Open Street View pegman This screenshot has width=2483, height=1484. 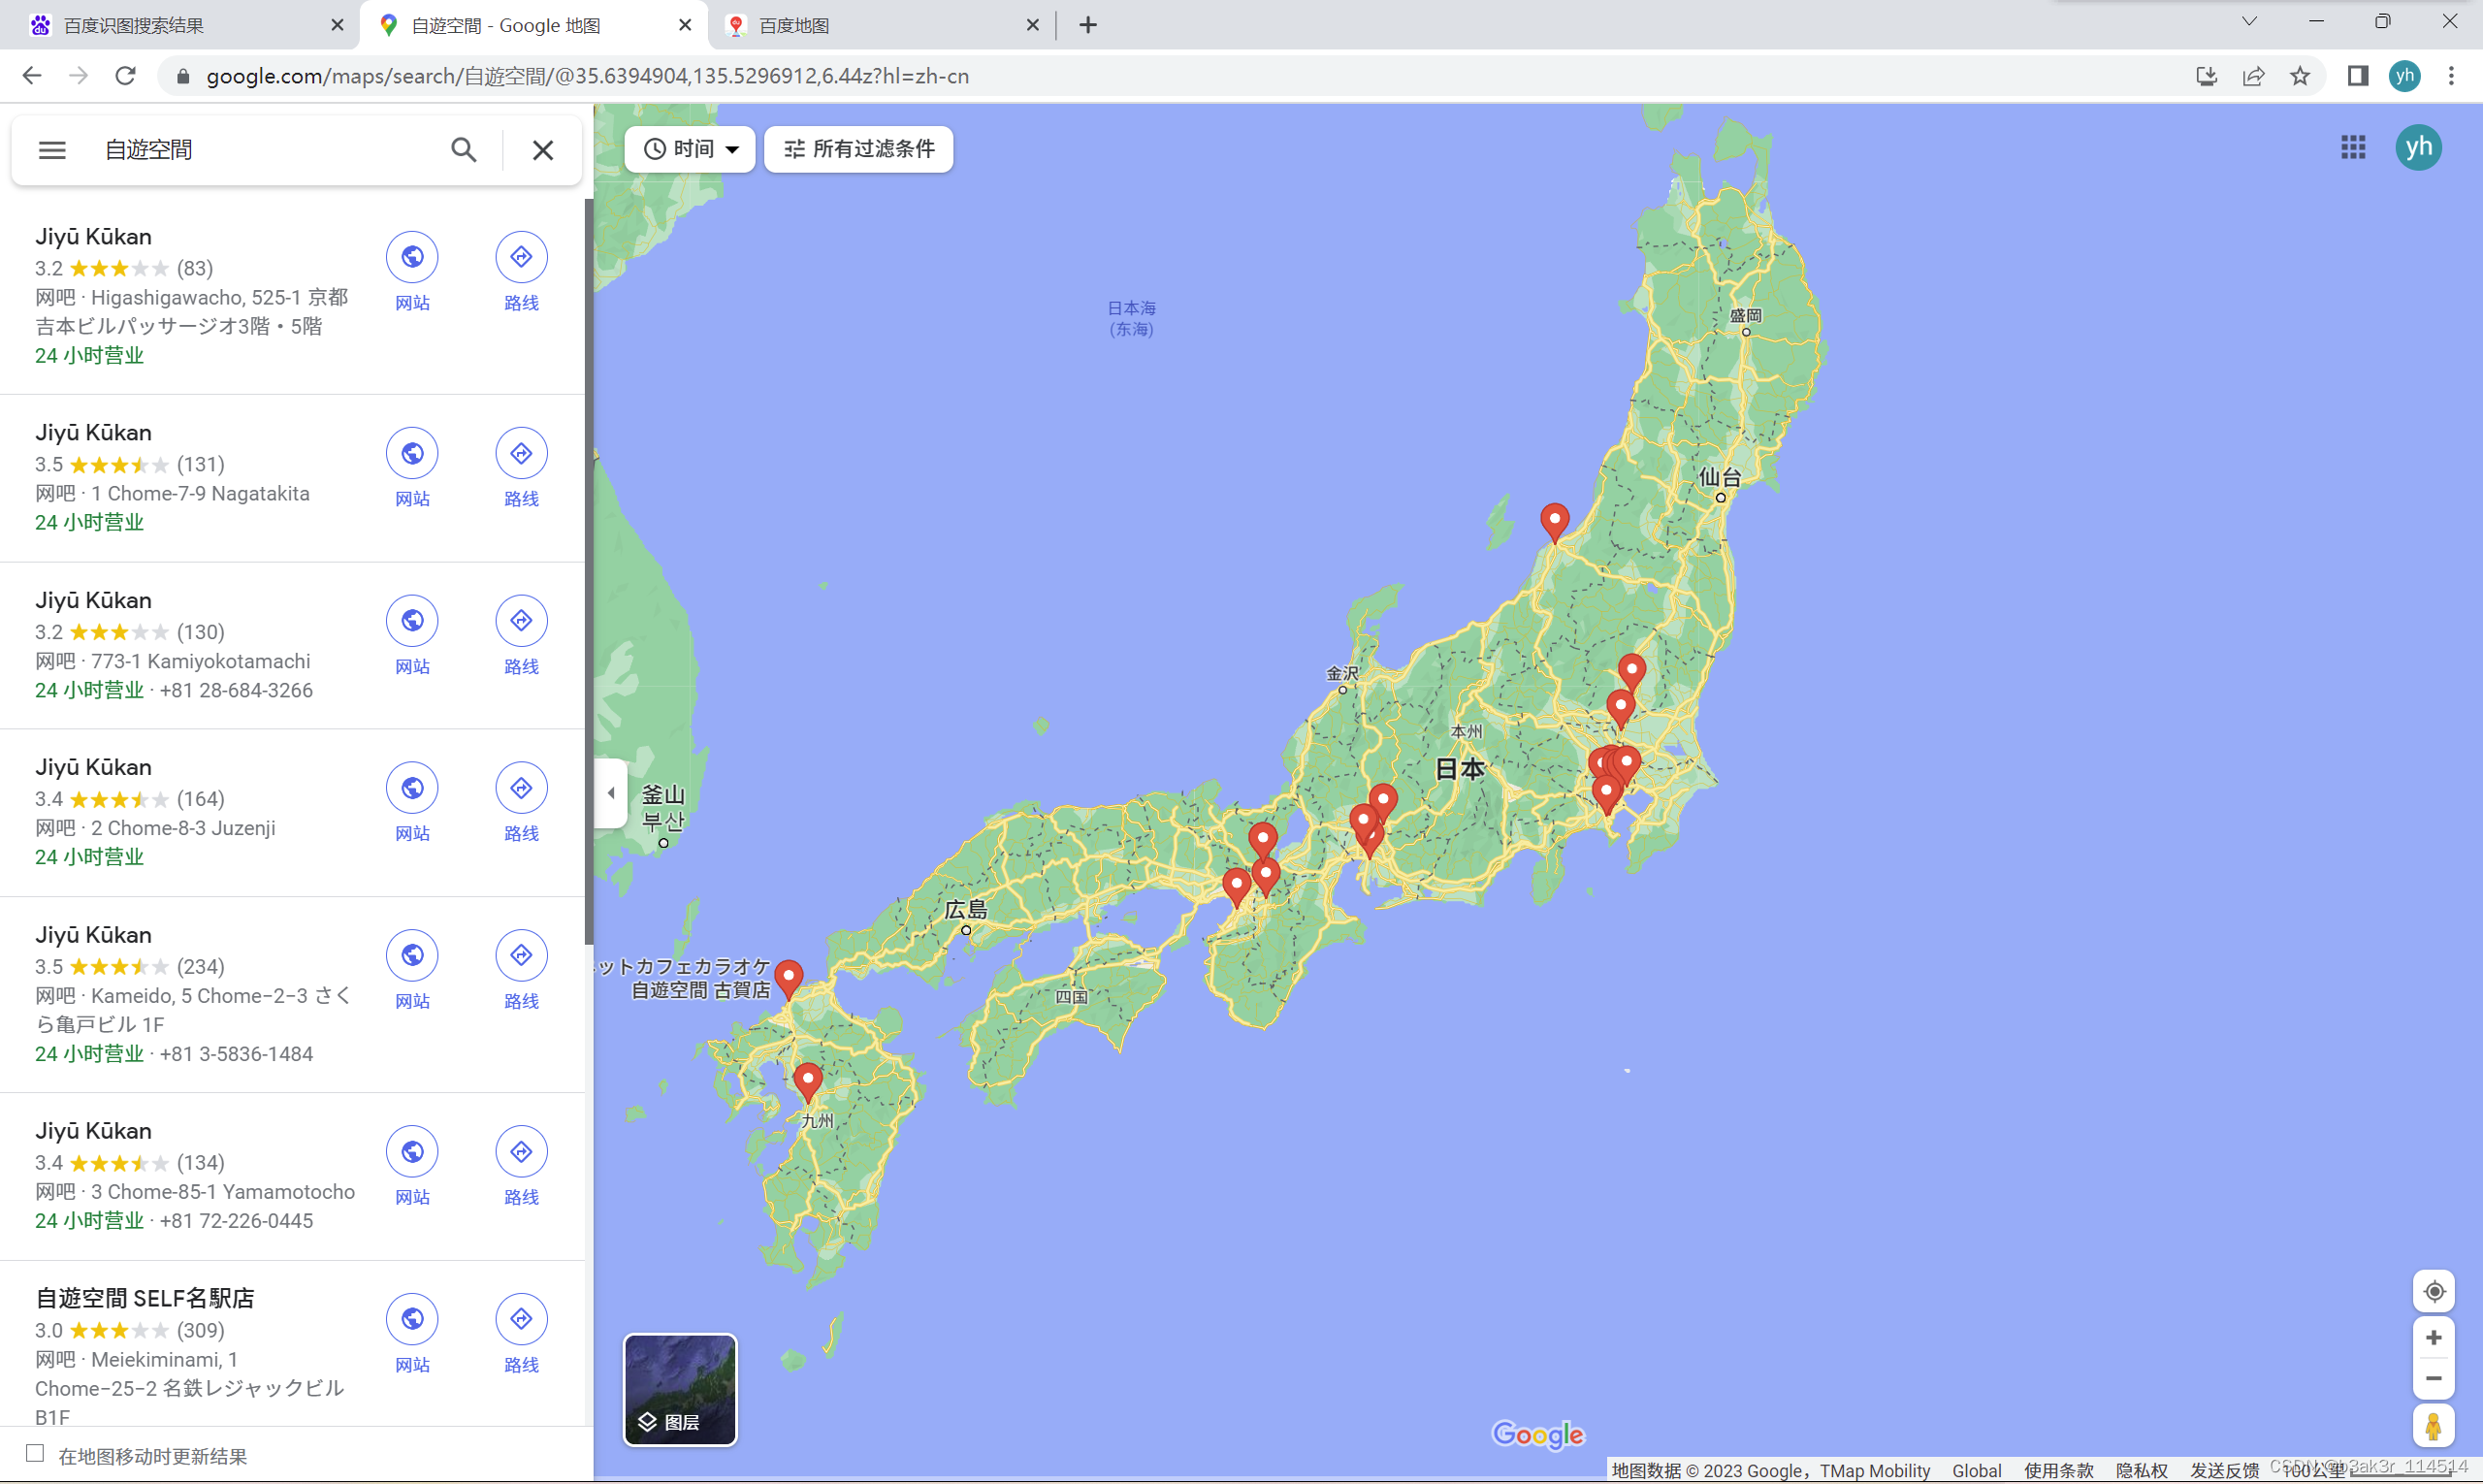click(x=2434, y=1427)
